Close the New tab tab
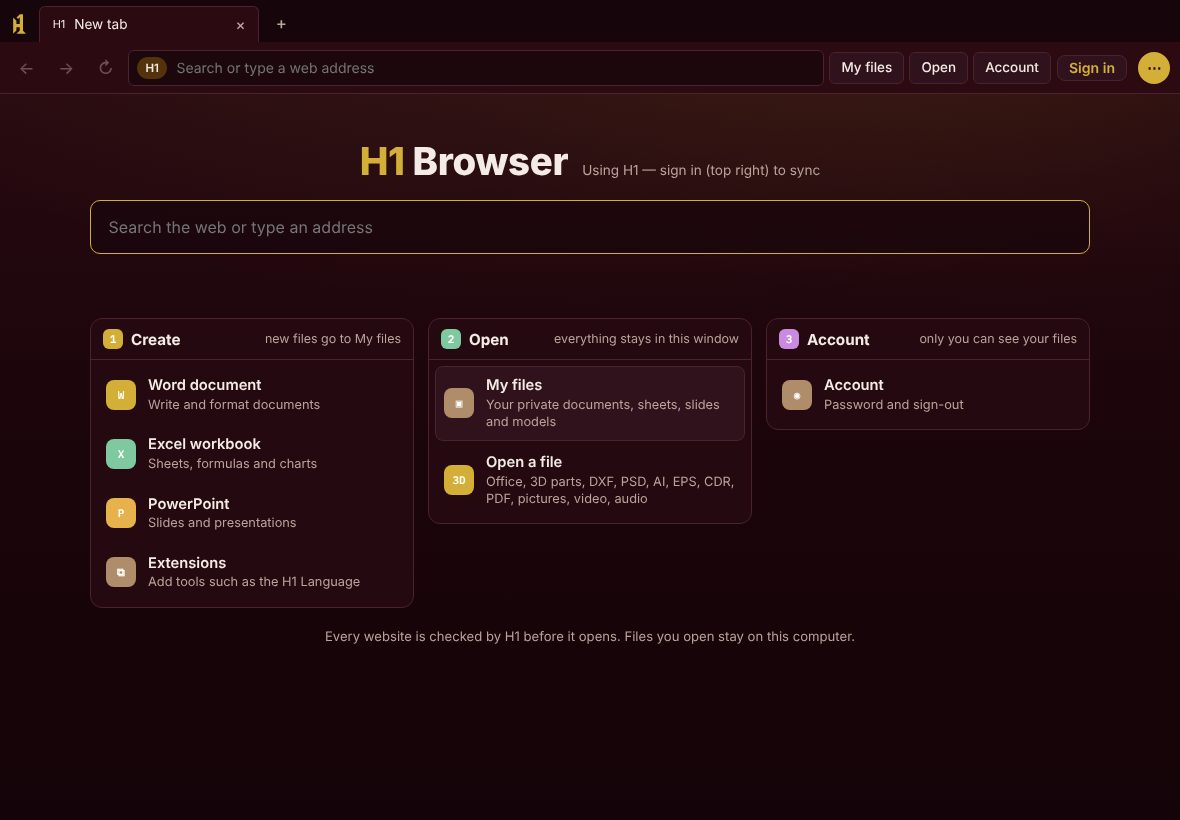 click(x=240, y=26)
